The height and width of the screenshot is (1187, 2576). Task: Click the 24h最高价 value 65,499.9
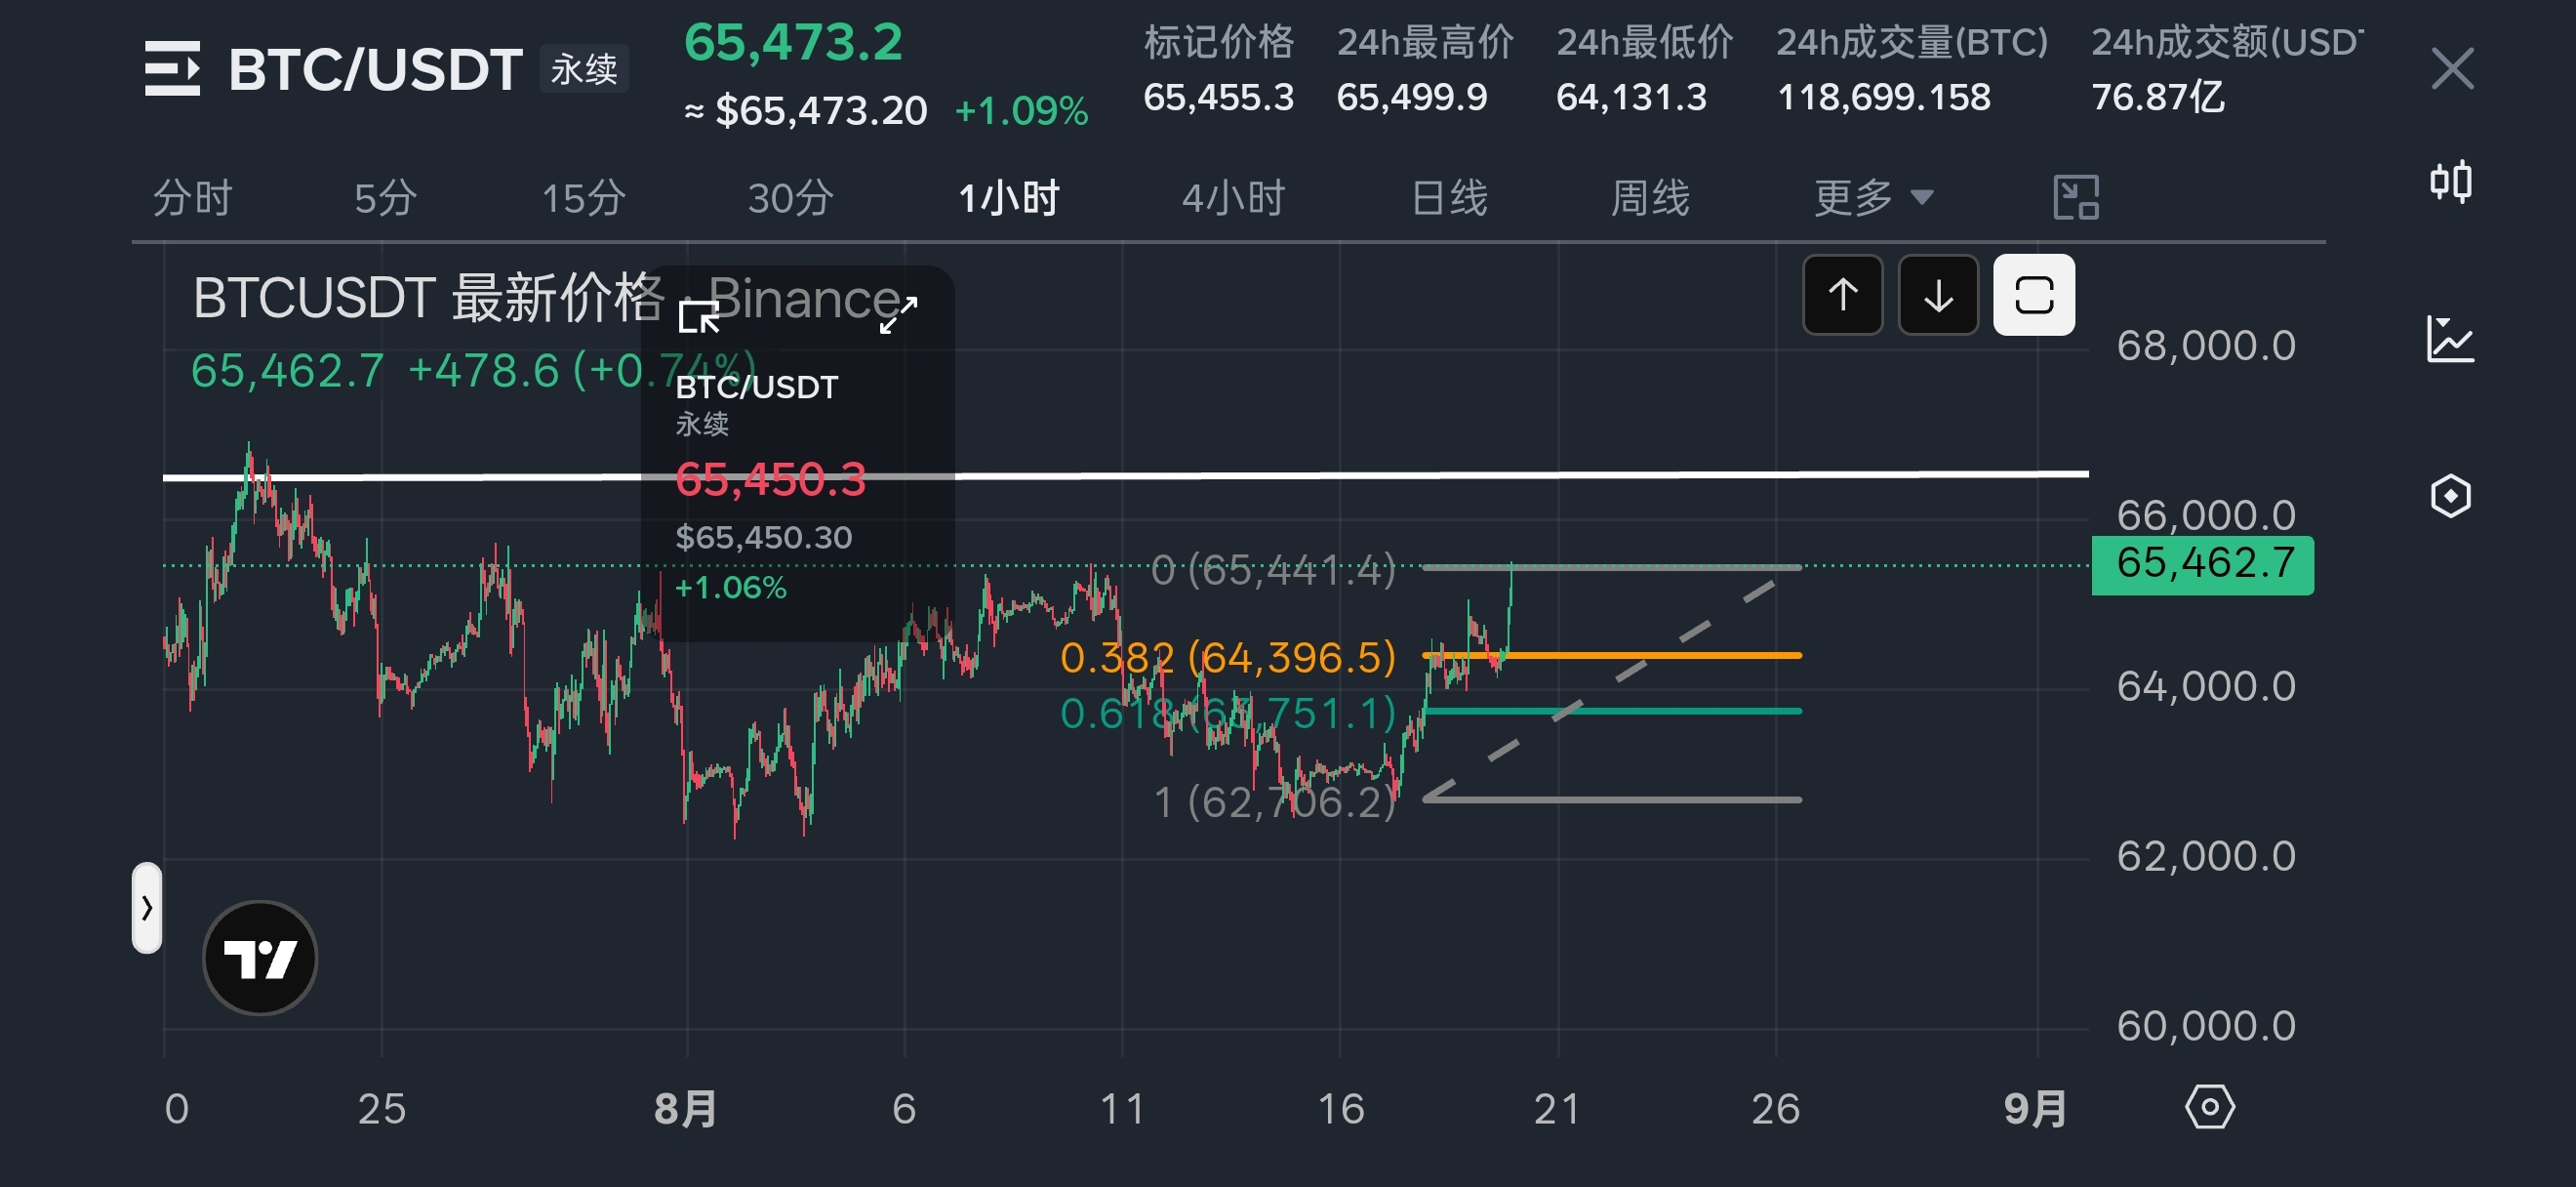click(x=1412, y=97)
